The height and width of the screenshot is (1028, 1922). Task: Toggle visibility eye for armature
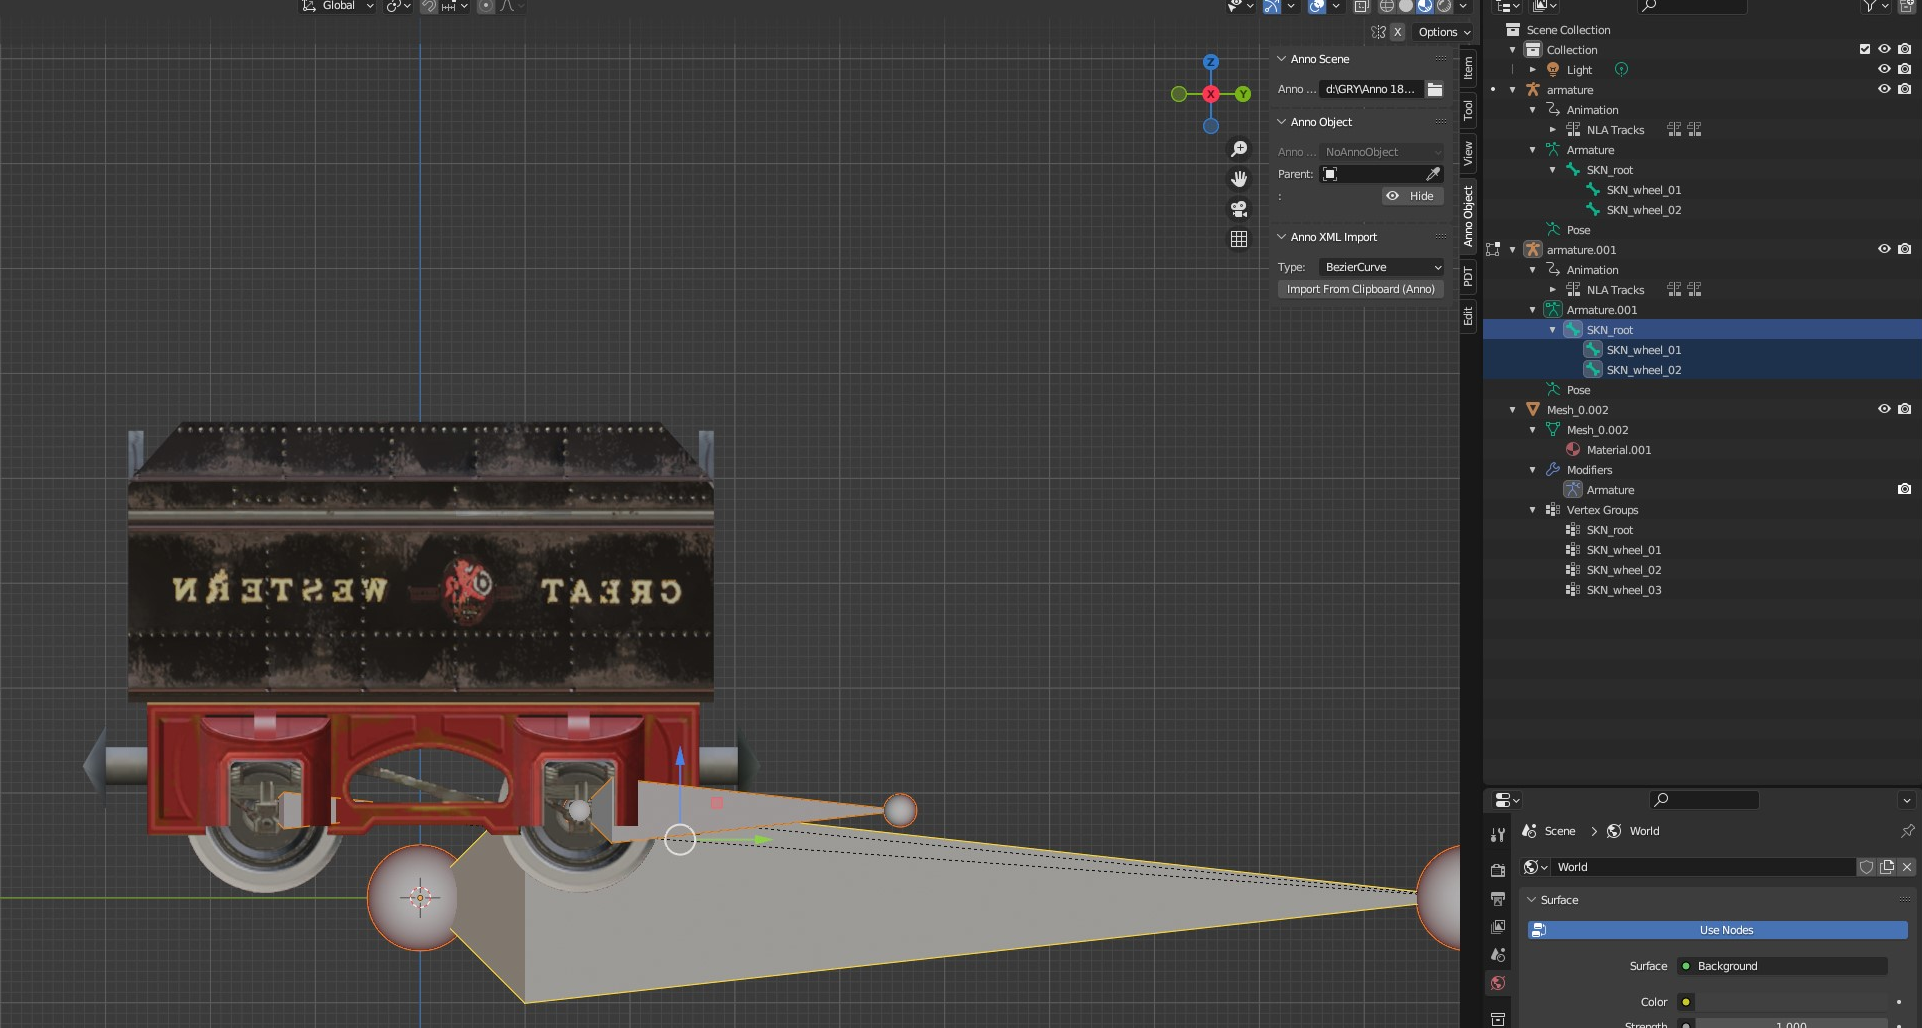click(x=1884, y=89)
